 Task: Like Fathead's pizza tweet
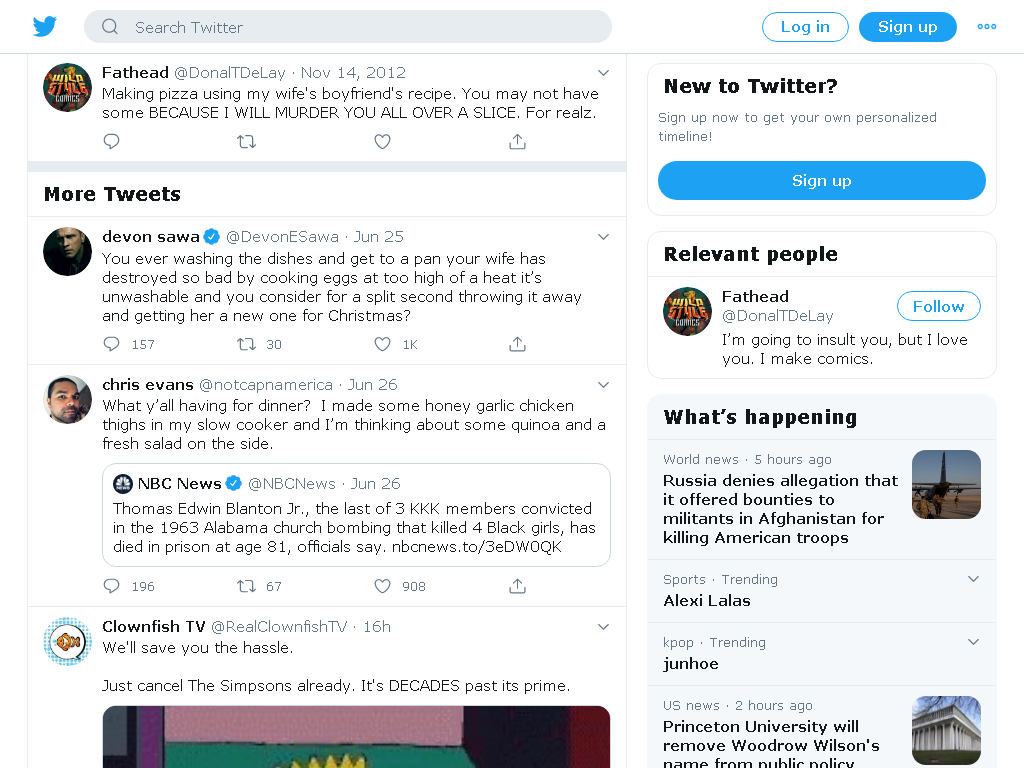[x=383, y=141]
